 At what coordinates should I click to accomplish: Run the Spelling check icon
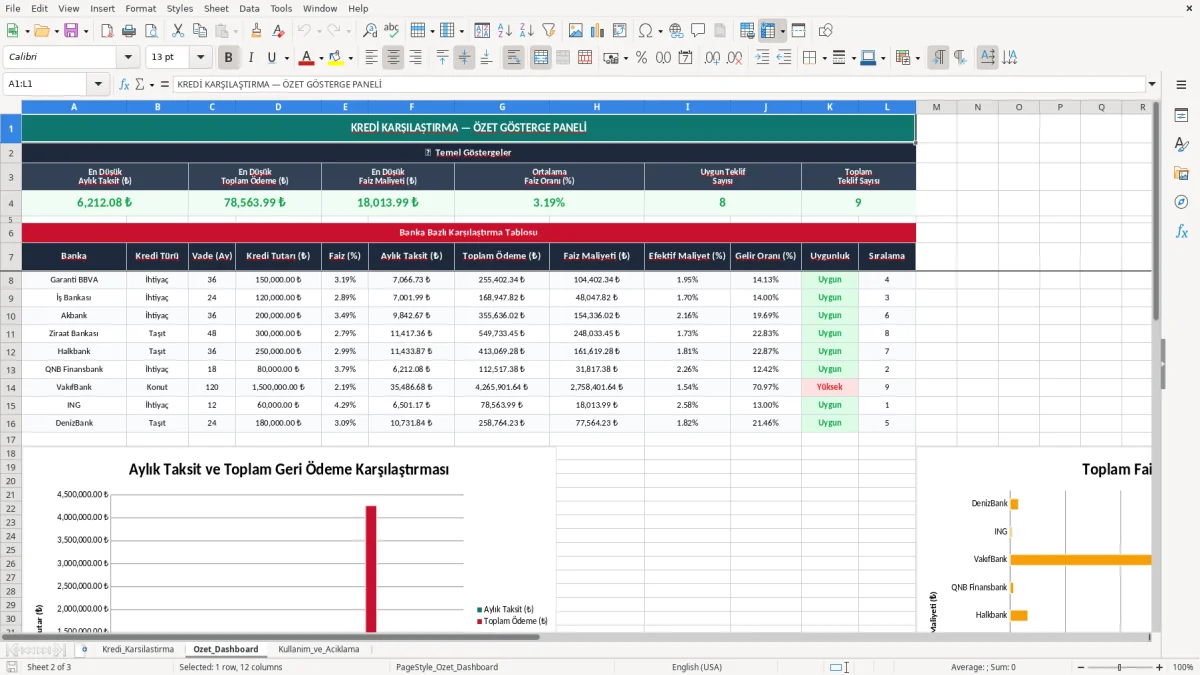point(392,31)
